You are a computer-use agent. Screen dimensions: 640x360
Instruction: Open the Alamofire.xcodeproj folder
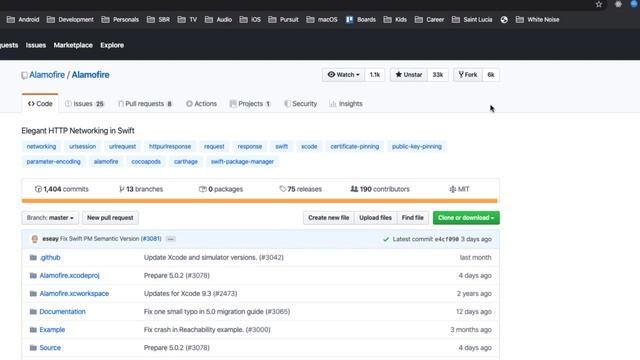tap(69, 276)
